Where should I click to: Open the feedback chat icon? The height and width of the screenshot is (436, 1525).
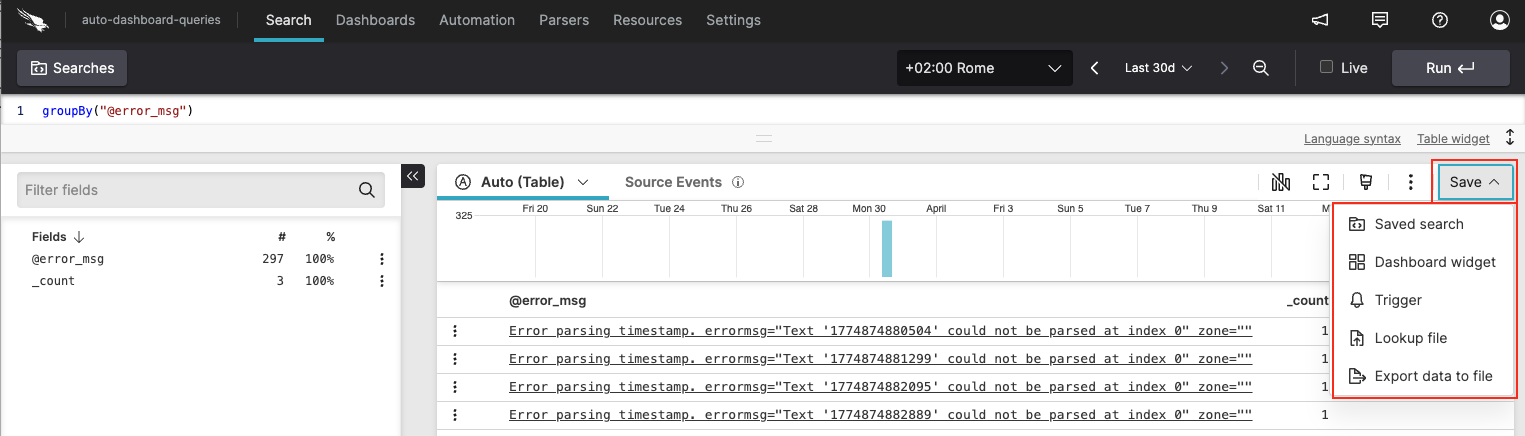[x=1380, y=20]
